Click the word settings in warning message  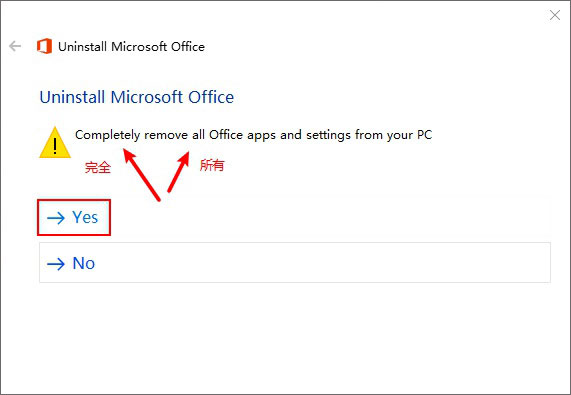click(328, 135)
